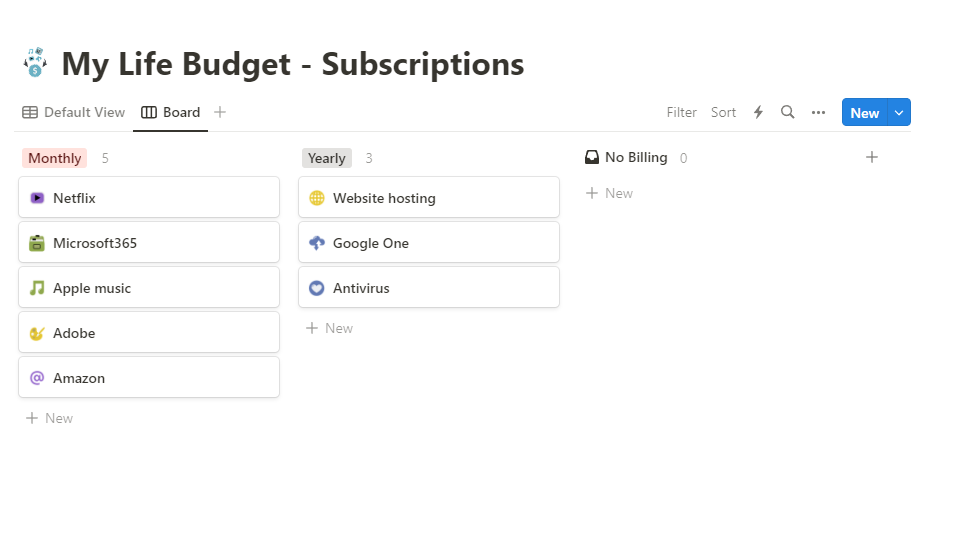Click the red Monthly group tag
Image resolution: width=963 pixels, height=544 pixels.
[x=55, y=158]
